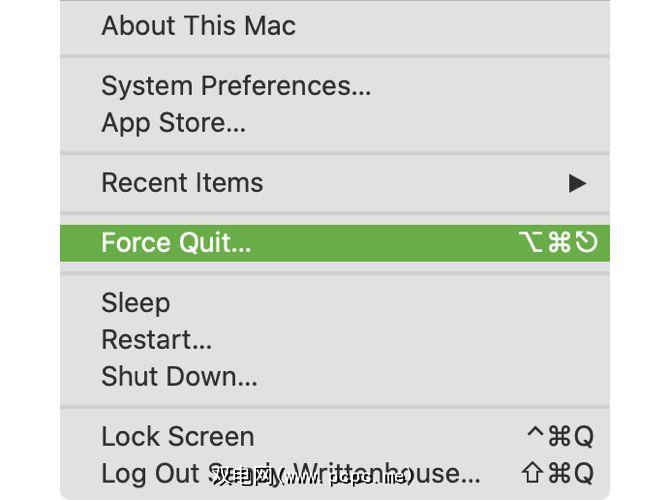
Task: Open About This Mac
Action: (x=198, y=25)
